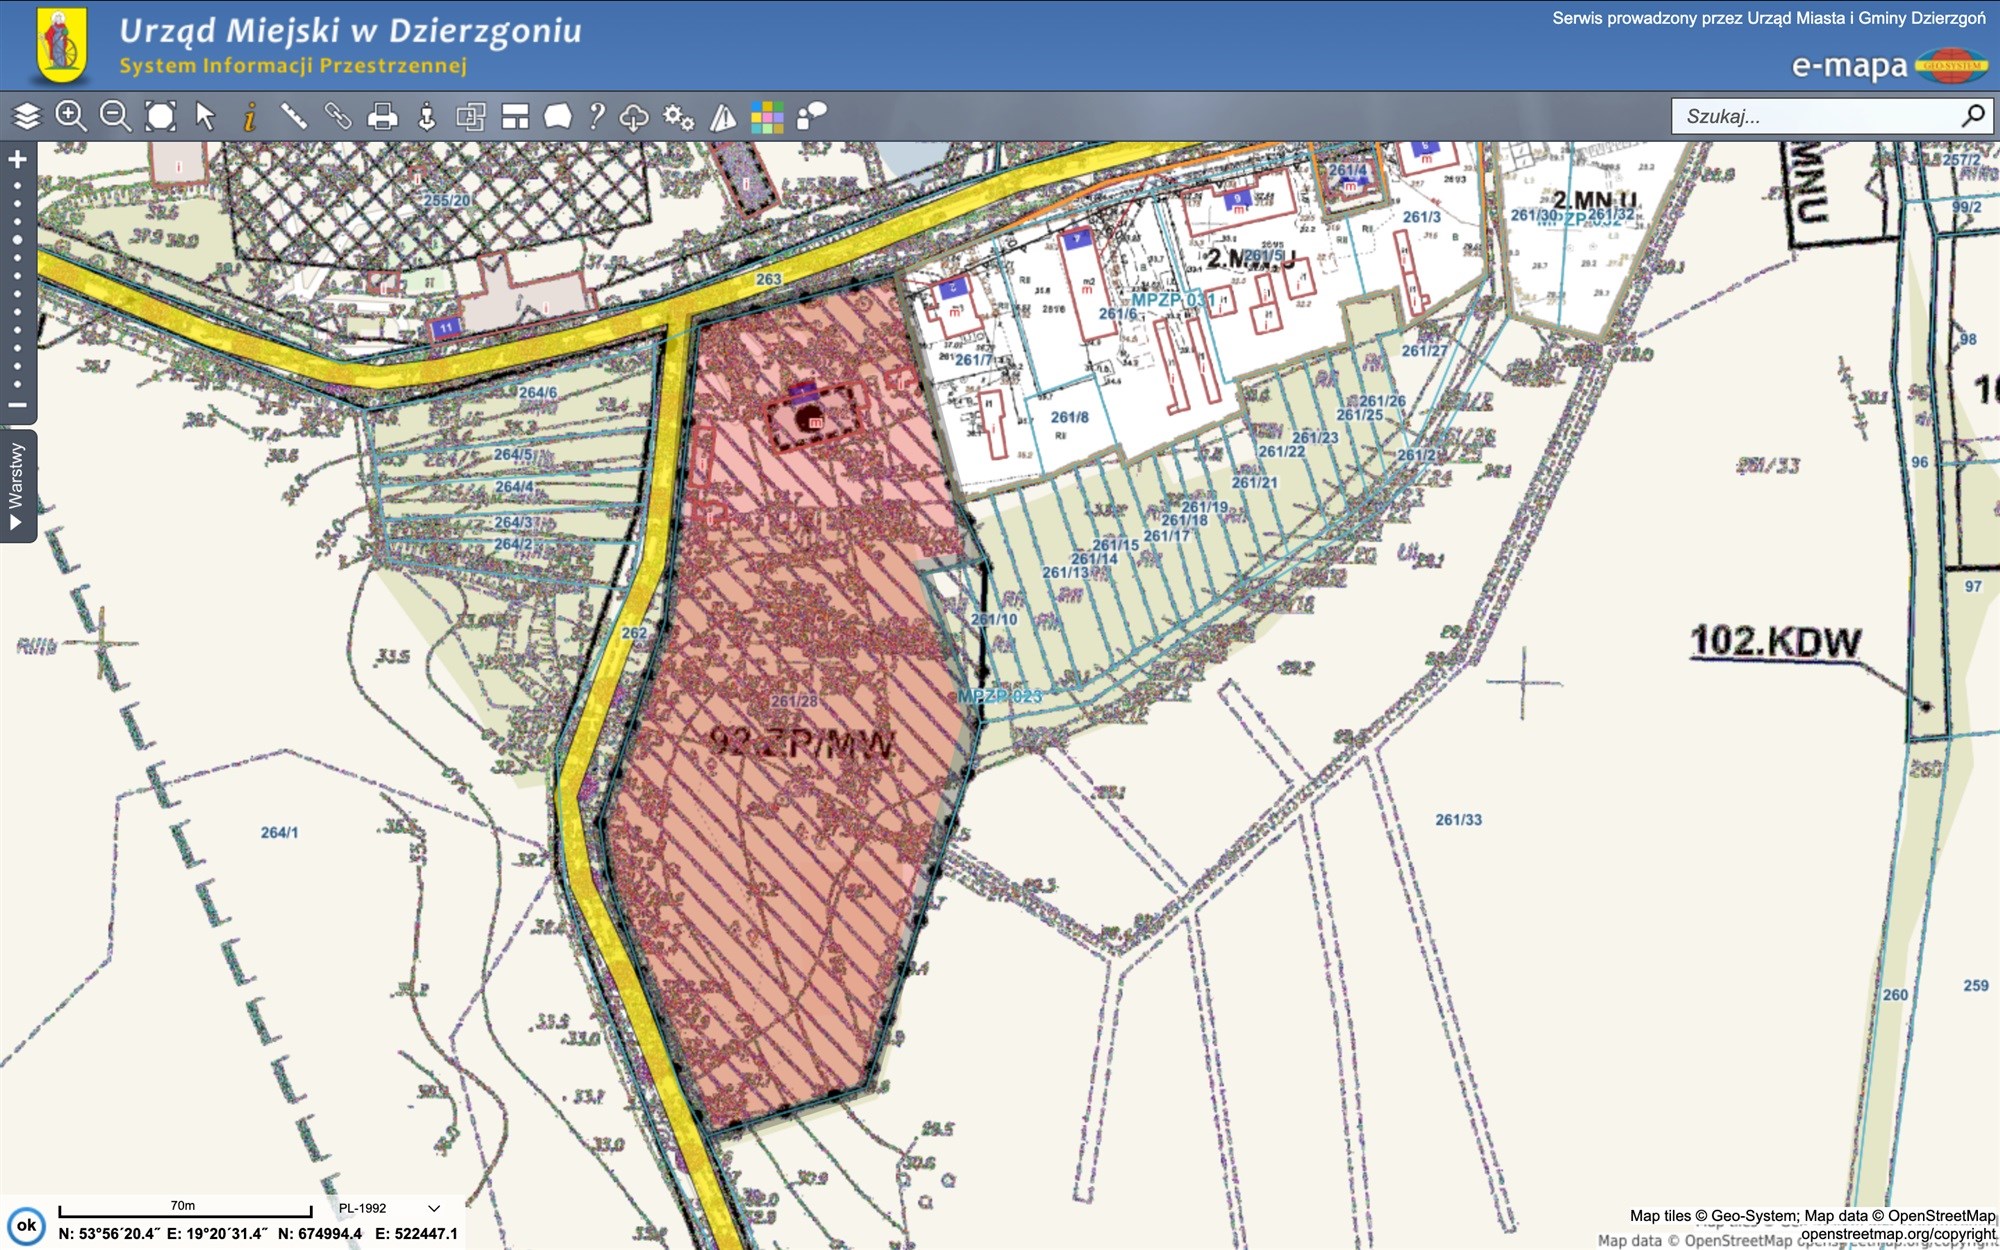Click the plus on zoom slider
Image resolution: width=2000 pixels, height=1250 pixels.
pyautogui.click(x=17, y=160)
